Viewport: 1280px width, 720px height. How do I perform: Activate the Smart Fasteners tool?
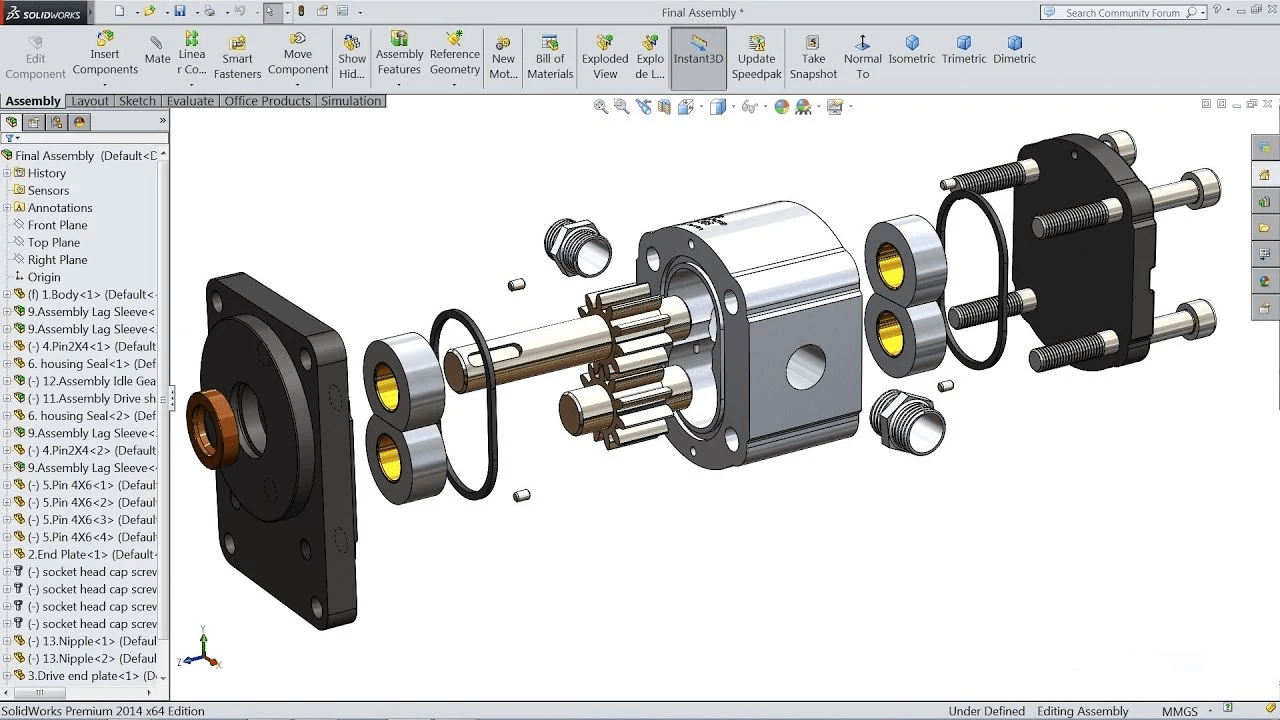237,50
